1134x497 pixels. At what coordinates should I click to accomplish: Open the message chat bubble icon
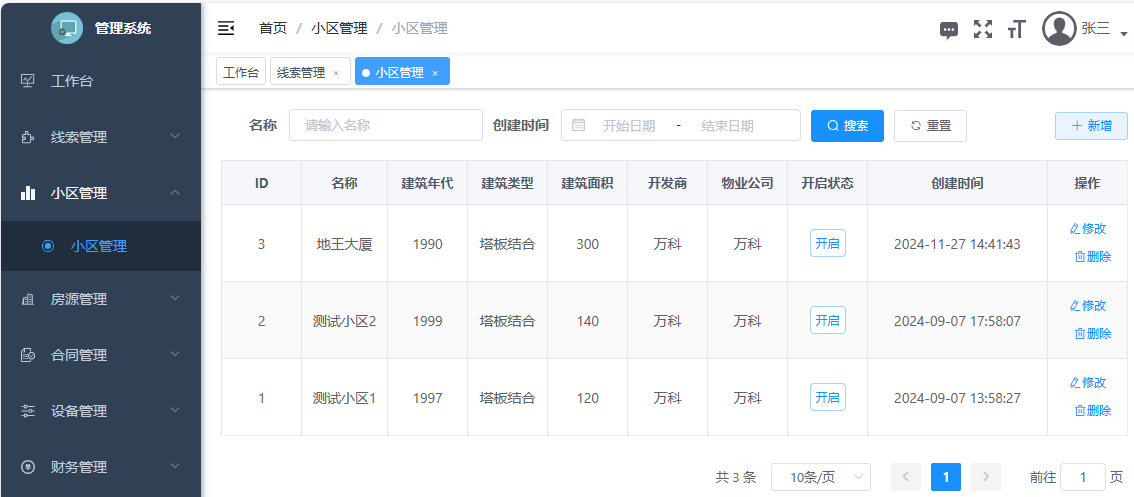click(x=949, y=30)
